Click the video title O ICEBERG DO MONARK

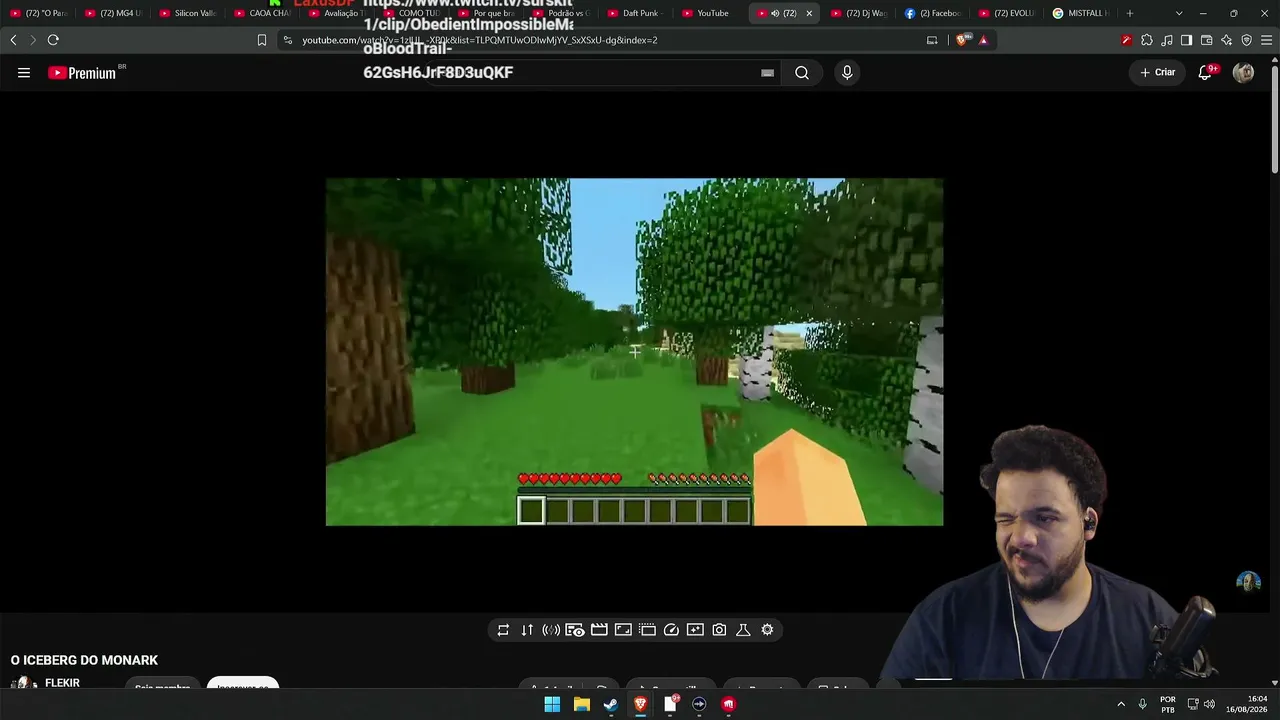pyautogui.click(x=84, y=660)
